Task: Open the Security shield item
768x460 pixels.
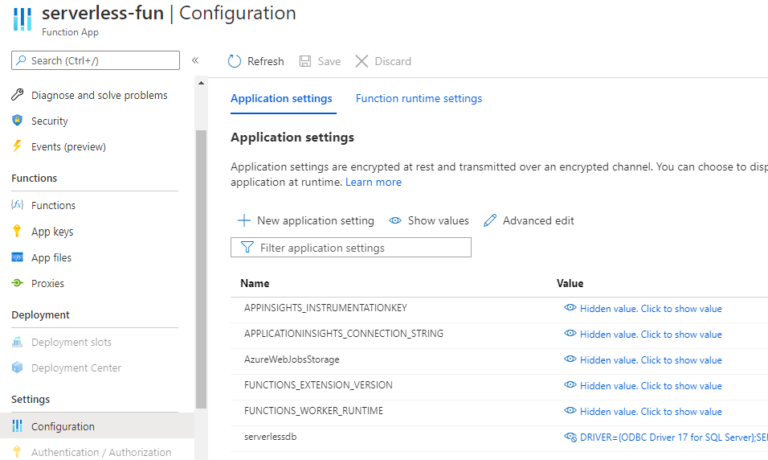Action: point(17,121)
